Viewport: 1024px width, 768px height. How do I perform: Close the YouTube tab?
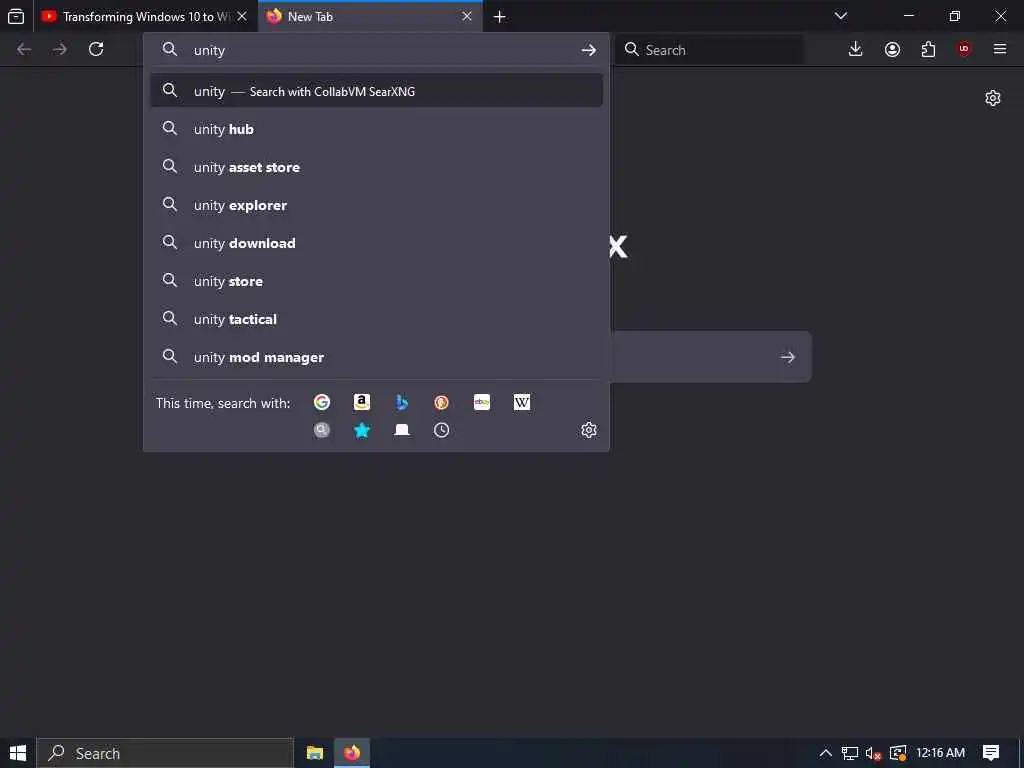coord(242,16)
